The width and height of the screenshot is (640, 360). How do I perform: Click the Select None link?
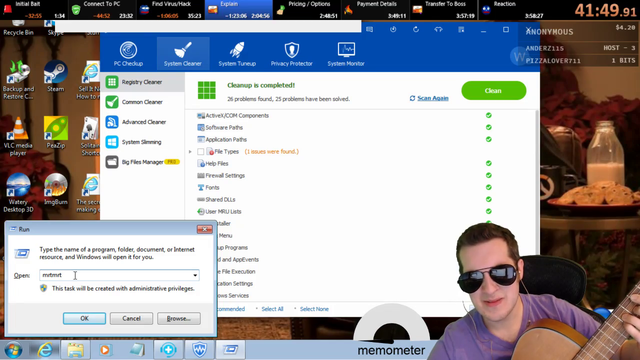click(x=314, y=309)
